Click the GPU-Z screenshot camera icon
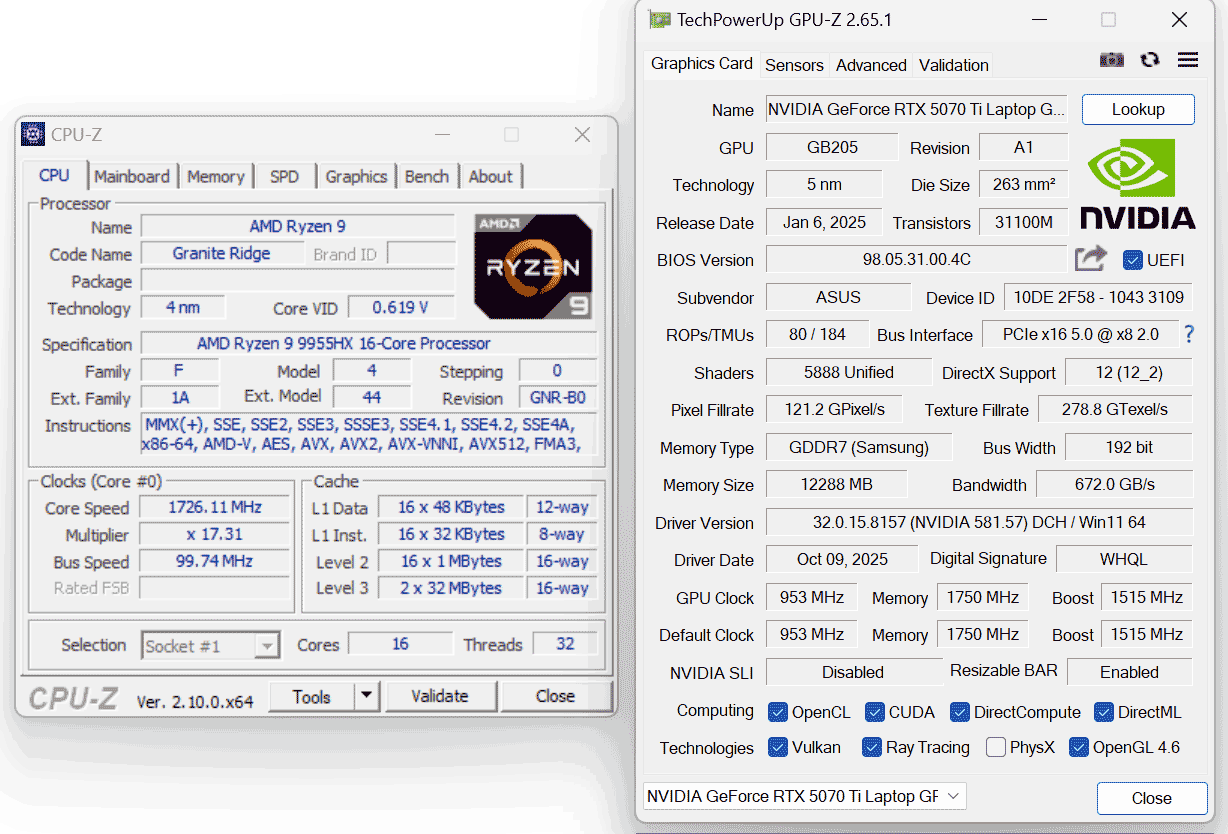Viewport: 1228px width, 834px height. (1111, 60)
